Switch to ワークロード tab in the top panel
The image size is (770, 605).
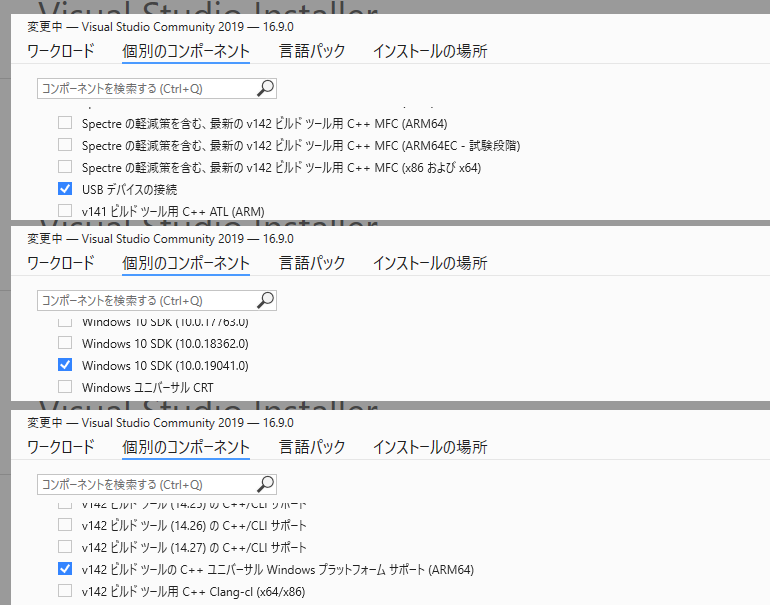pyautogui.click(x=60, y=51)
